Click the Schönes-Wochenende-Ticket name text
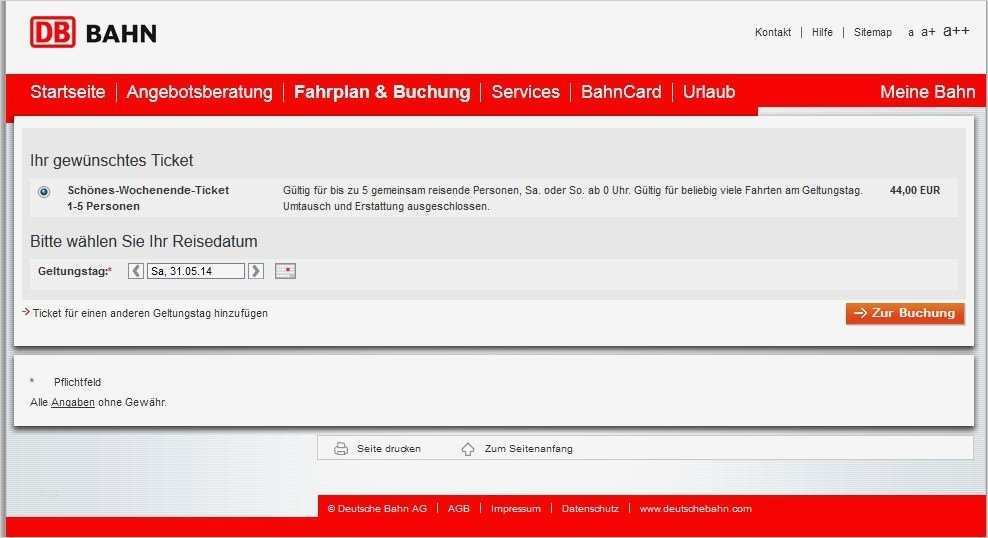 [x=148, y=190]
